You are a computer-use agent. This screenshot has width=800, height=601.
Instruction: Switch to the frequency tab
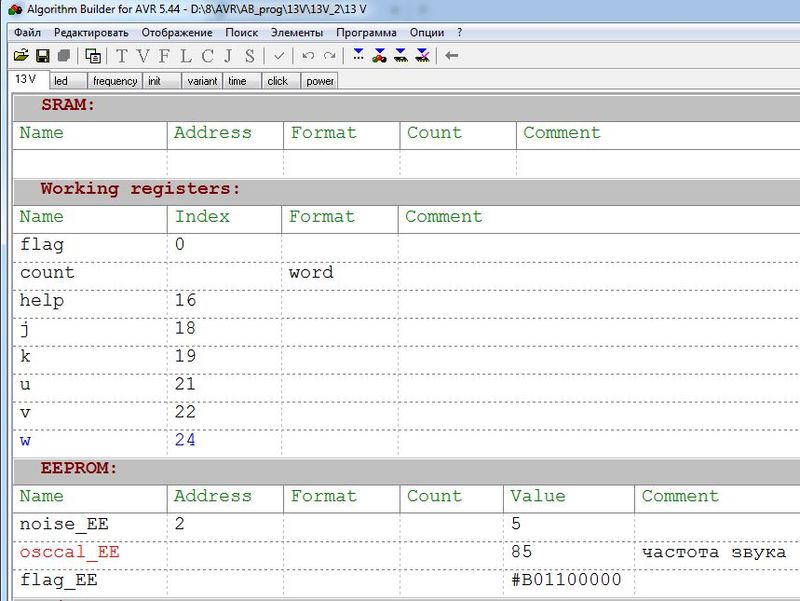114,81
